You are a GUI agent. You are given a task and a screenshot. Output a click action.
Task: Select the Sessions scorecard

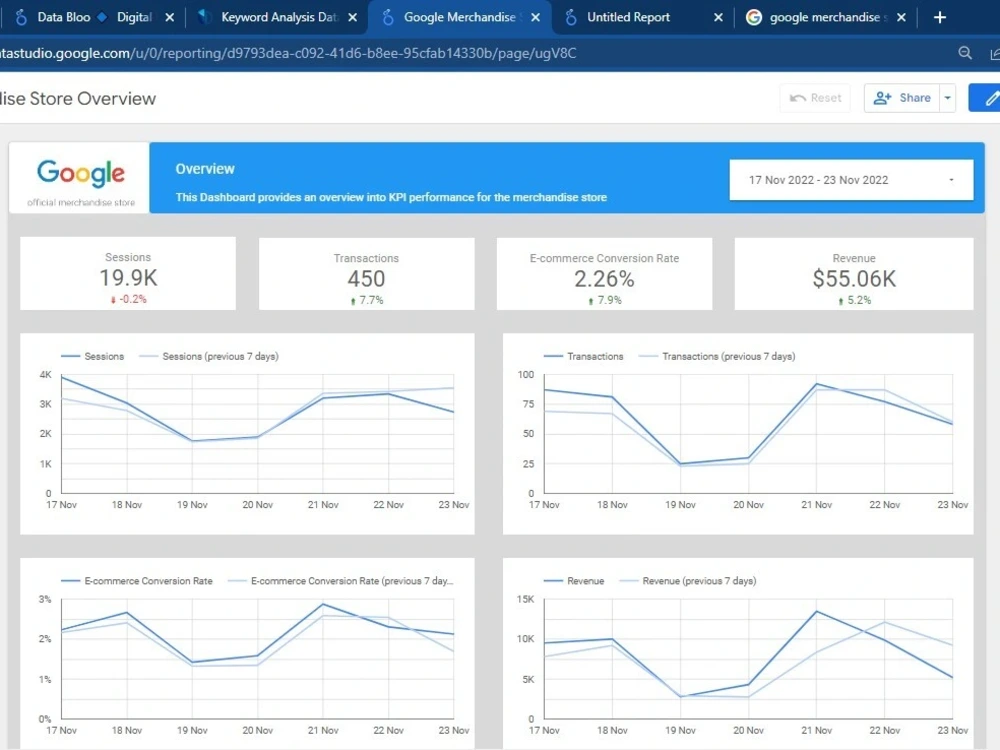click(x=128, y=274)
